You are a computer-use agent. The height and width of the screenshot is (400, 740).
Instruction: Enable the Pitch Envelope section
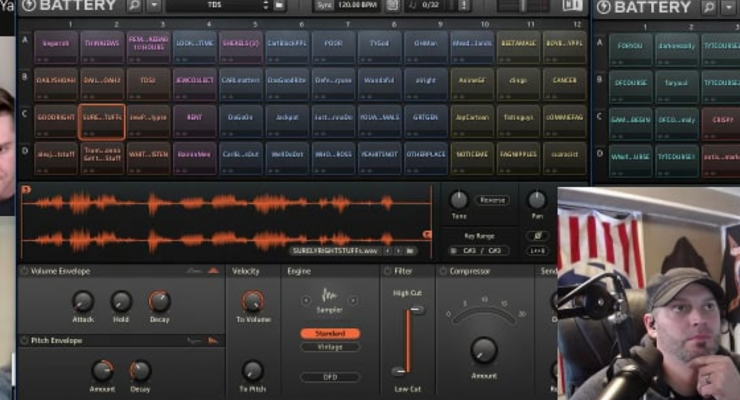tap(25, 340)
